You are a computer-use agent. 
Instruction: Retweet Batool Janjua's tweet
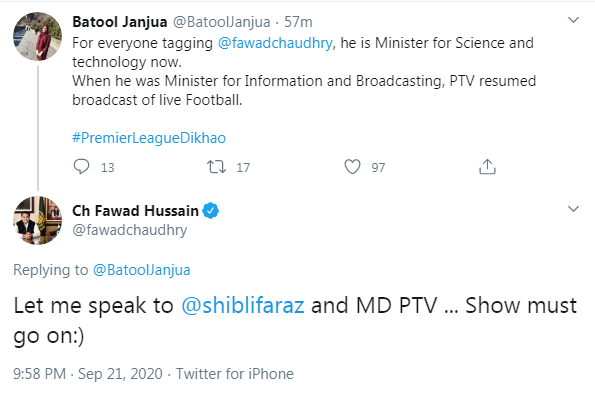(x=216, y=167)
